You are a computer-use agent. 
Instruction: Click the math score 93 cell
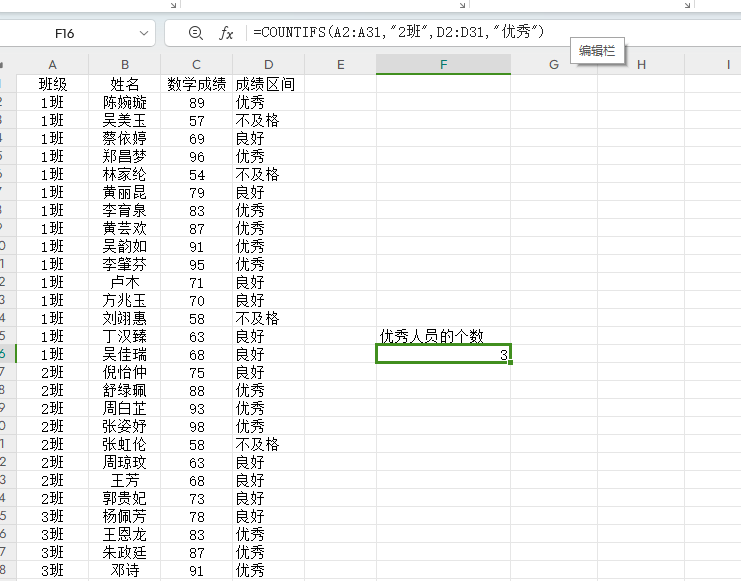click(197, 408)
